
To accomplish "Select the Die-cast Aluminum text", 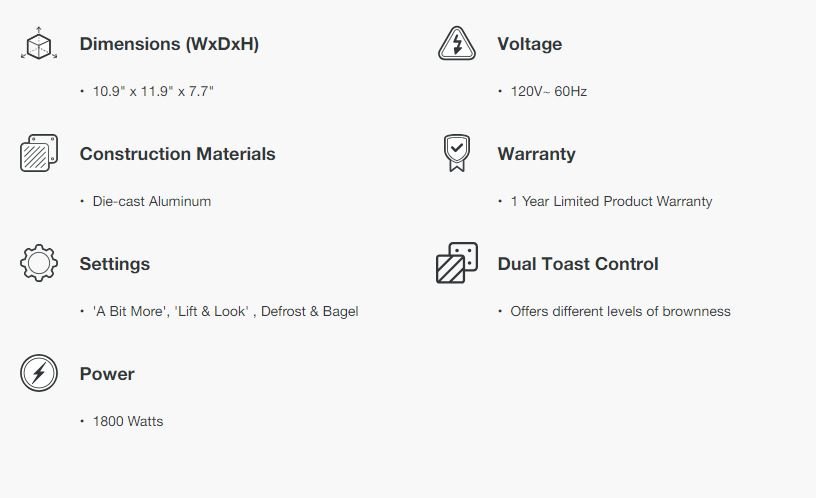I will 152,201.
